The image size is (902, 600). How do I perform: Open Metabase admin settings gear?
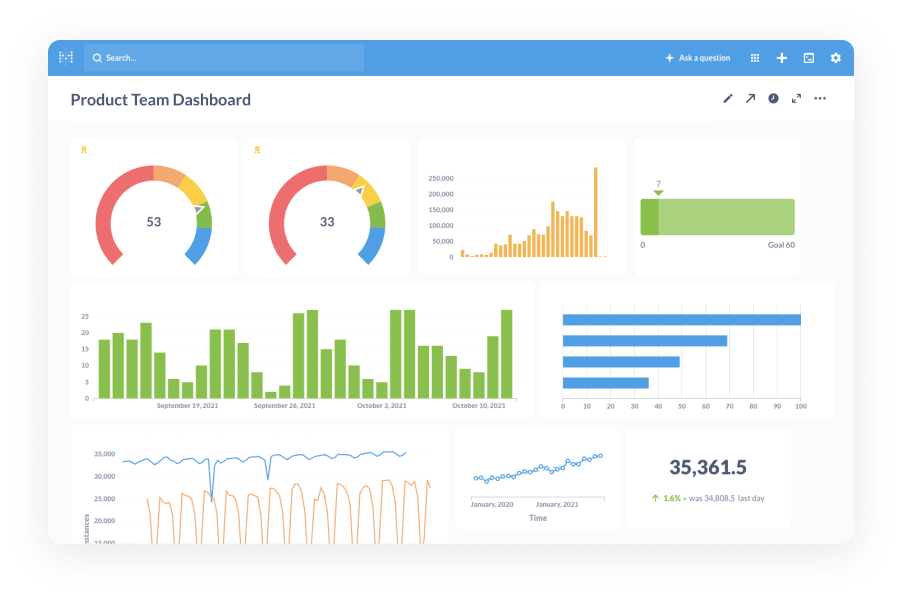tap(836, 57)
